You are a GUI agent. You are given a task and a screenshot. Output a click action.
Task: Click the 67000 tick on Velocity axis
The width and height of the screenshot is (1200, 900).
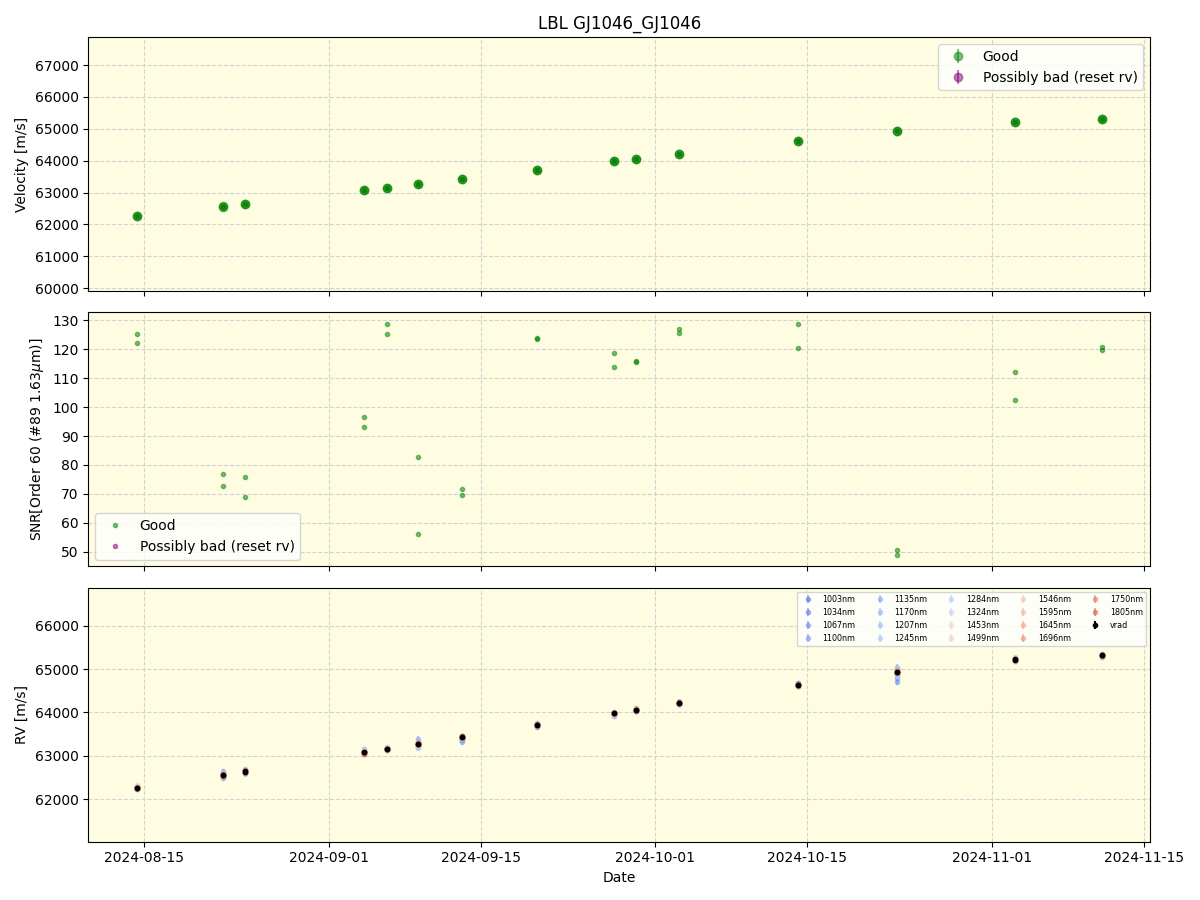click(x=58, y=66)
